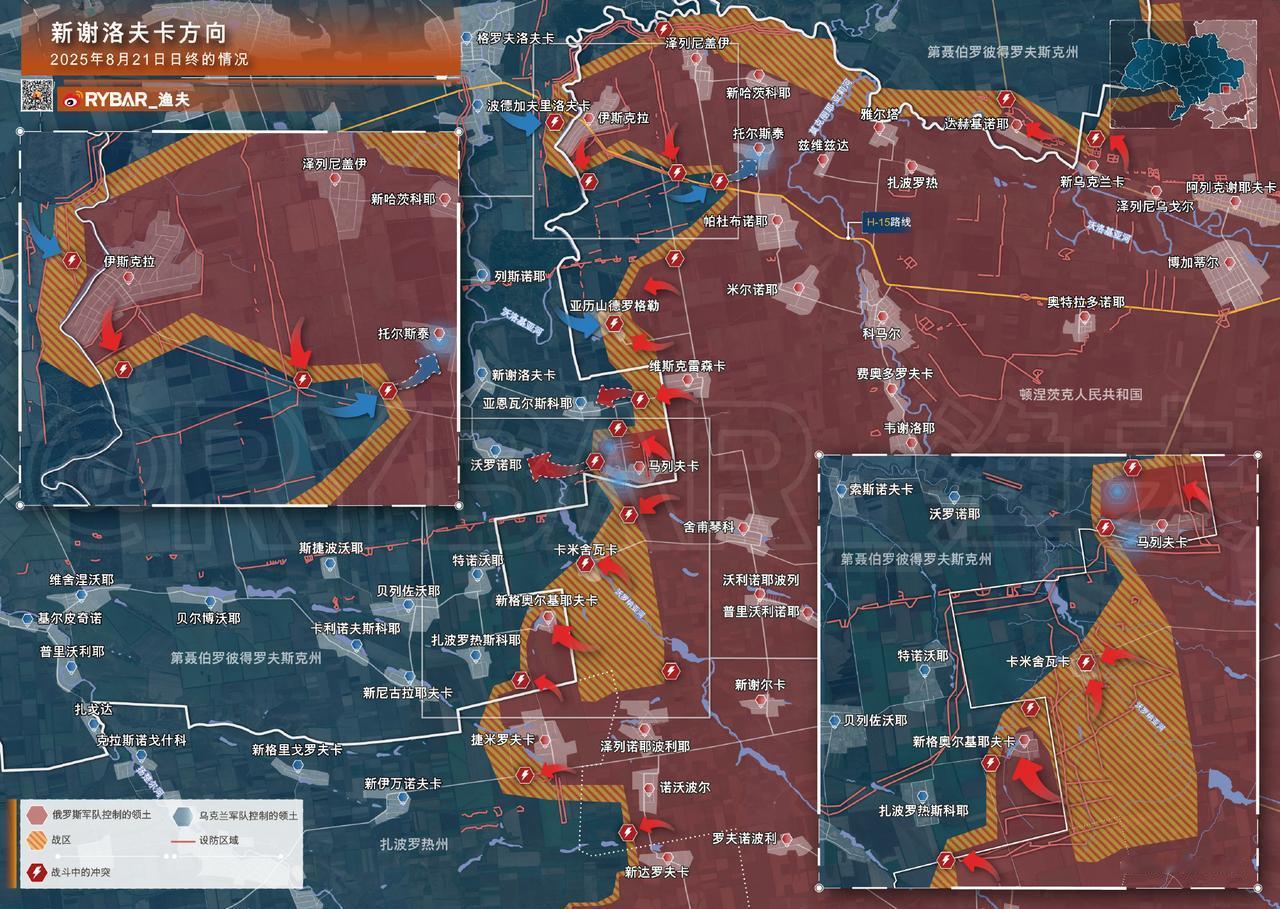This screenshot has height=909, width=1280.
Task: Click the 扎波罗热州 region label
Action: (414, 843)
